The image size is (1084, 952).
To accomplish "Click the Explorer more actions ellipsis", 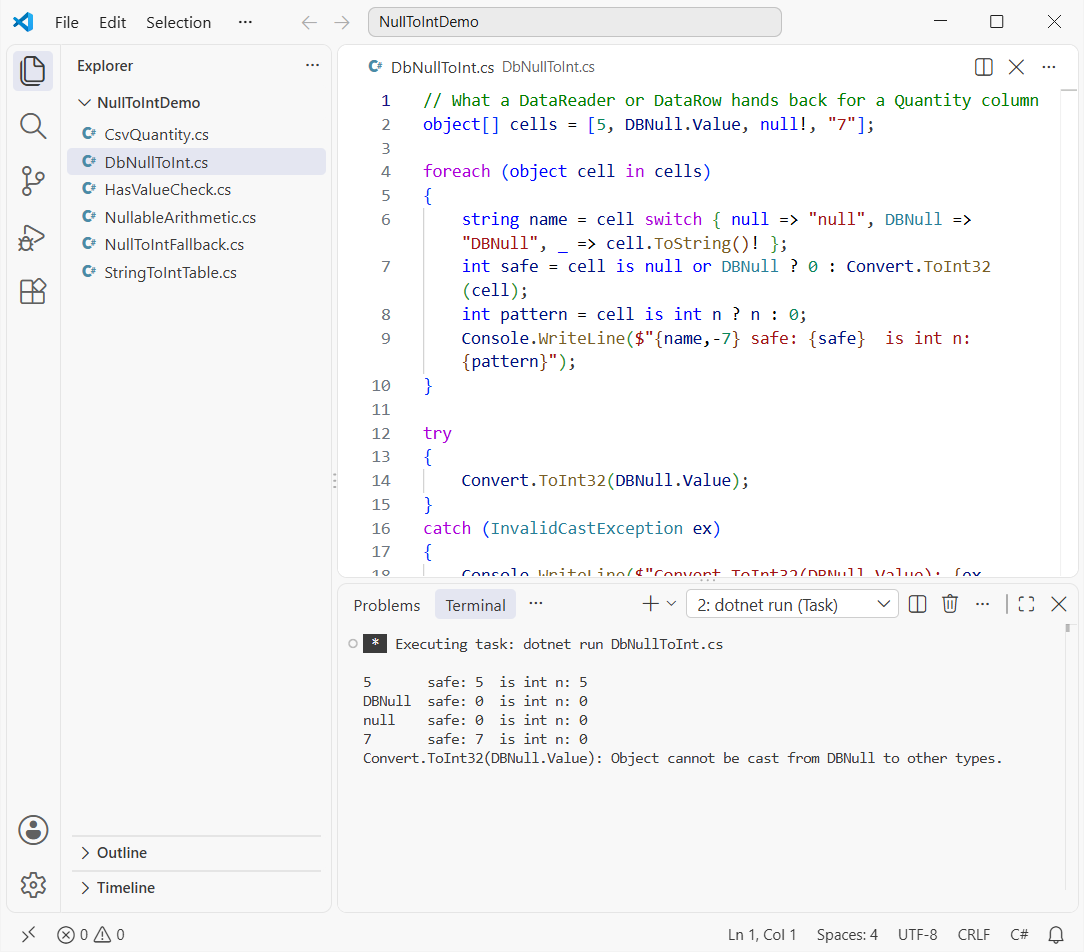I will 312,65.
